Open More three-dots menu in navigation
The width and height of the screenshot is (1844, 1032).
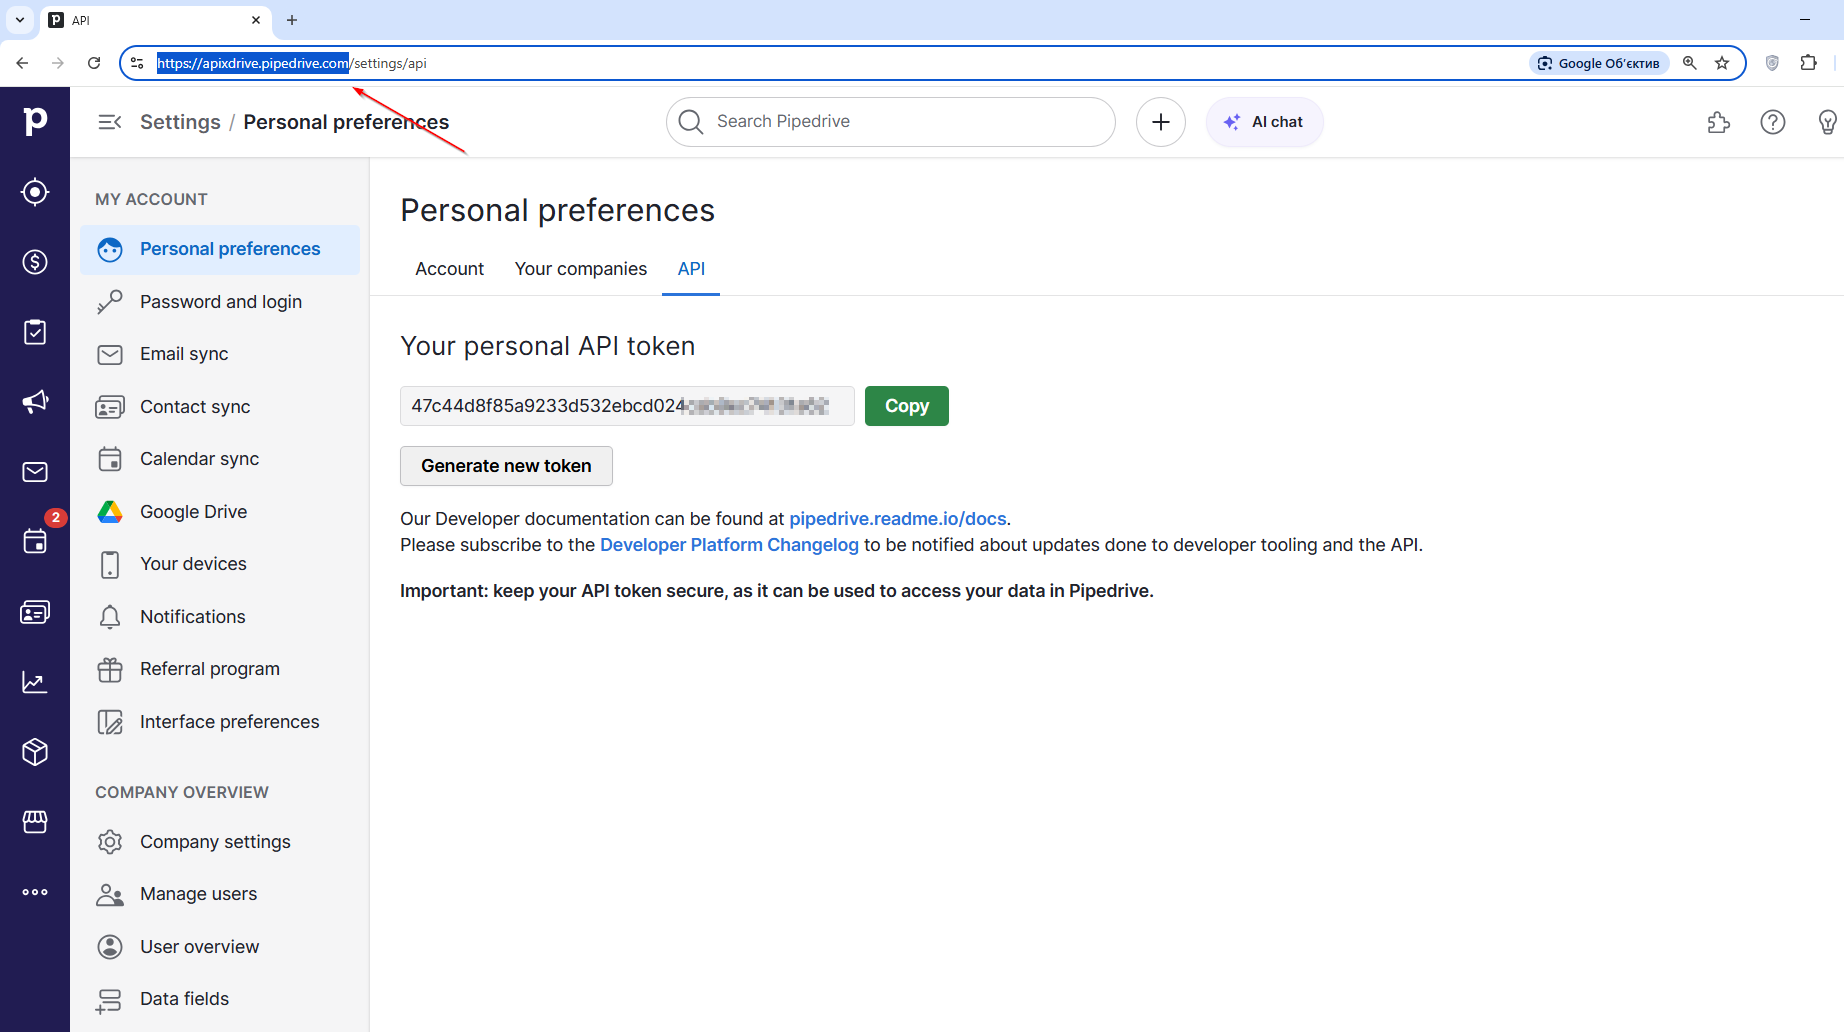(35, 892)
